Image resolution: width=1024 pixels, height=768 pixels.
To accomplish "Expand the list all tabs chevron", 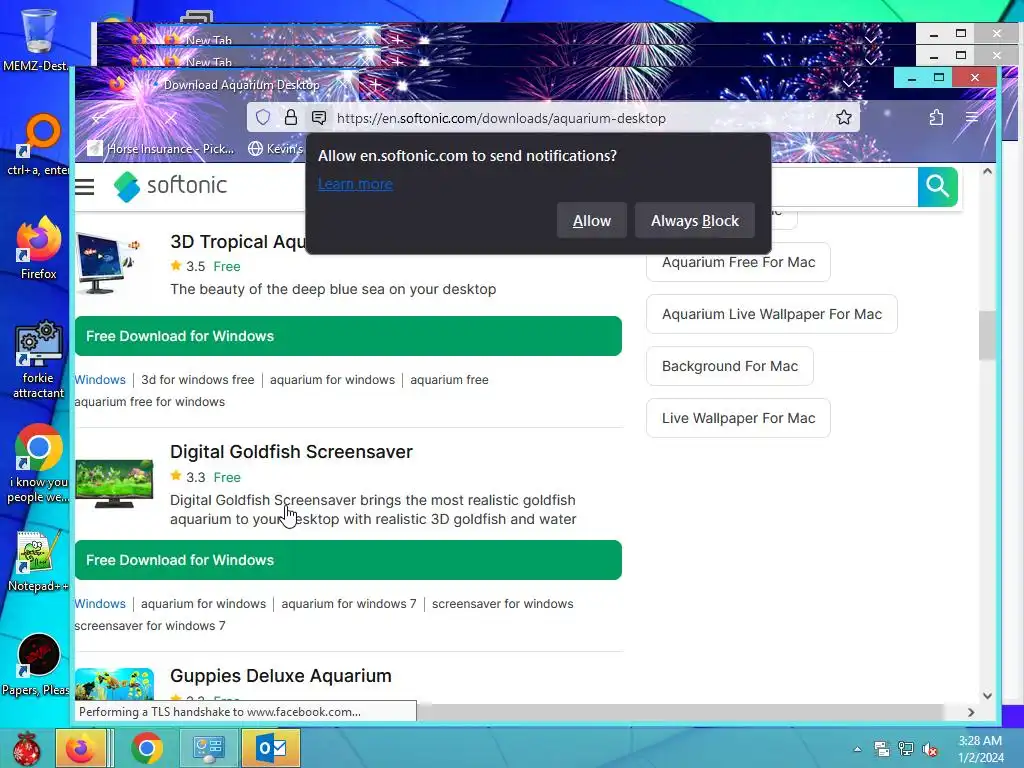I will tap(848, 84).
